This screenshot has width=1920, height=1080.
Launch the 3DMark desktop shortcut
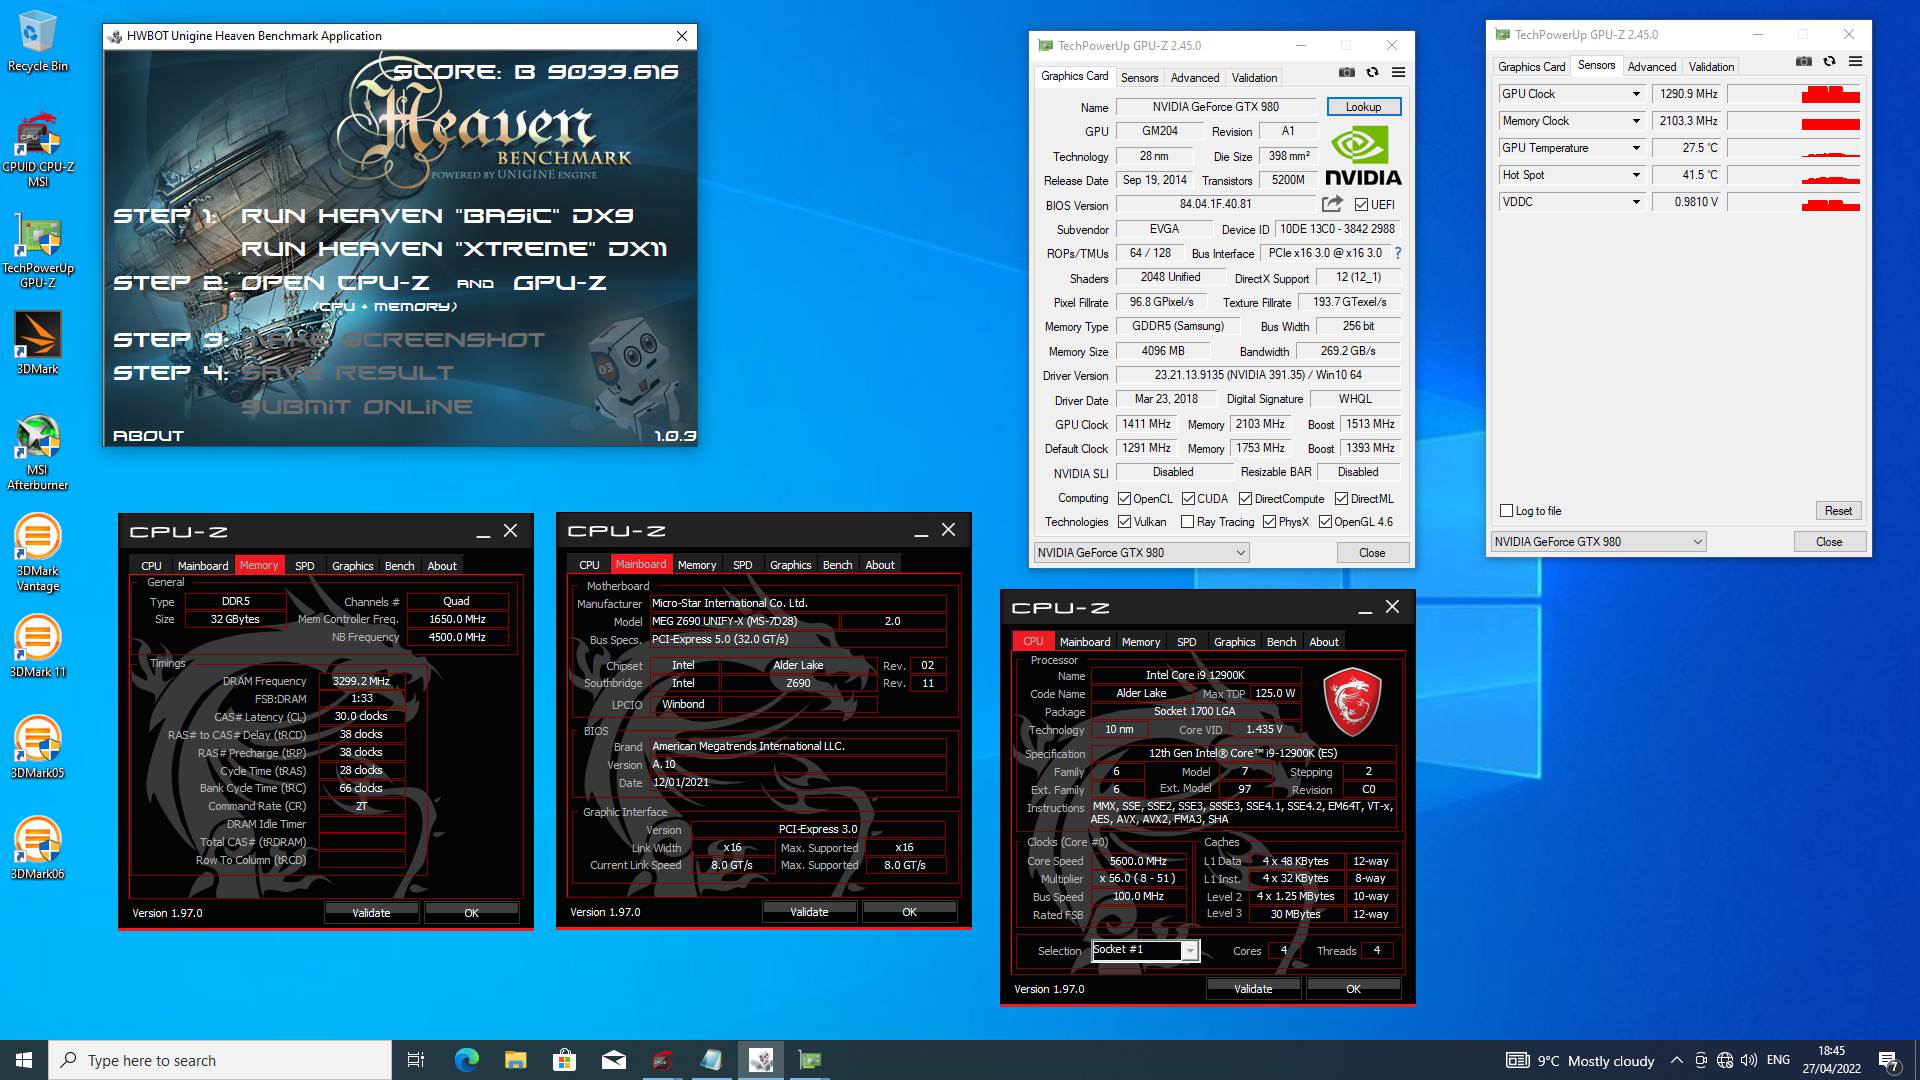(x=37, y=342)
